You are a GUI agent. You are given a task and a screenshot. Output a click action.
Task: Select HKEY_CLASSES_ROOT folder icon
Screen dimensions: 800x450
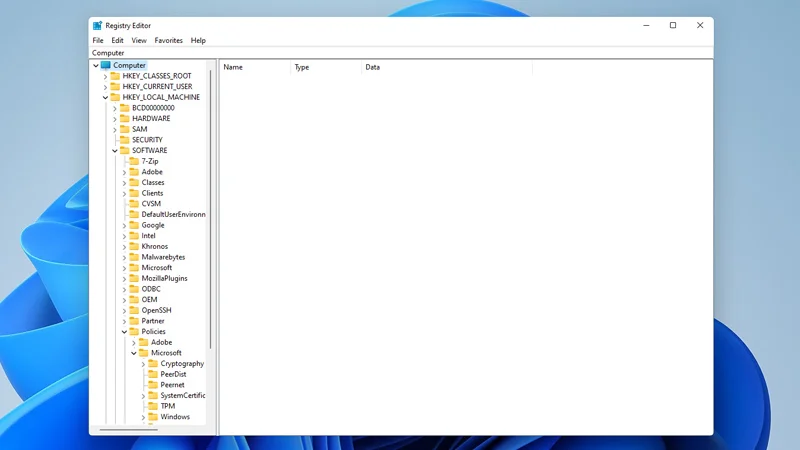115,76
